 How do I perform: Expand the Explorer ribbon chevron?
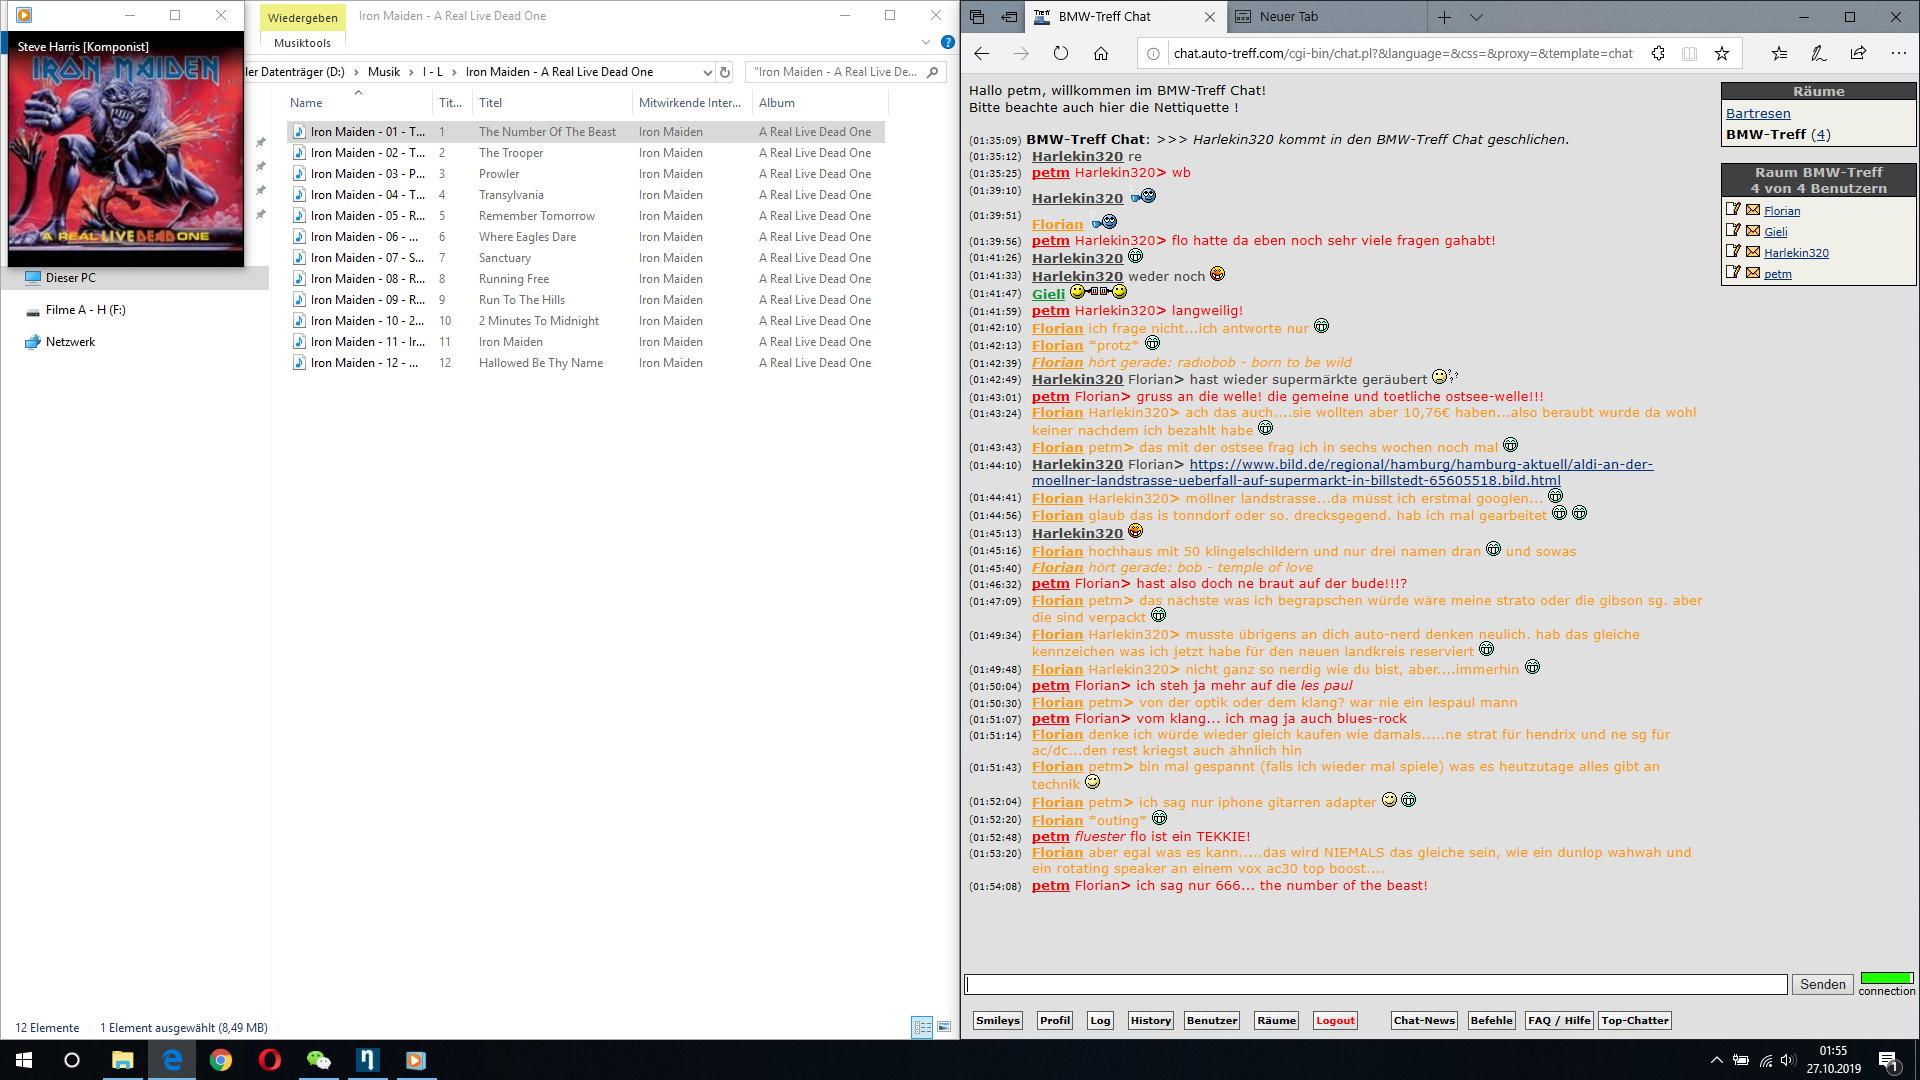pyautogui.click(x=926, y=42)
